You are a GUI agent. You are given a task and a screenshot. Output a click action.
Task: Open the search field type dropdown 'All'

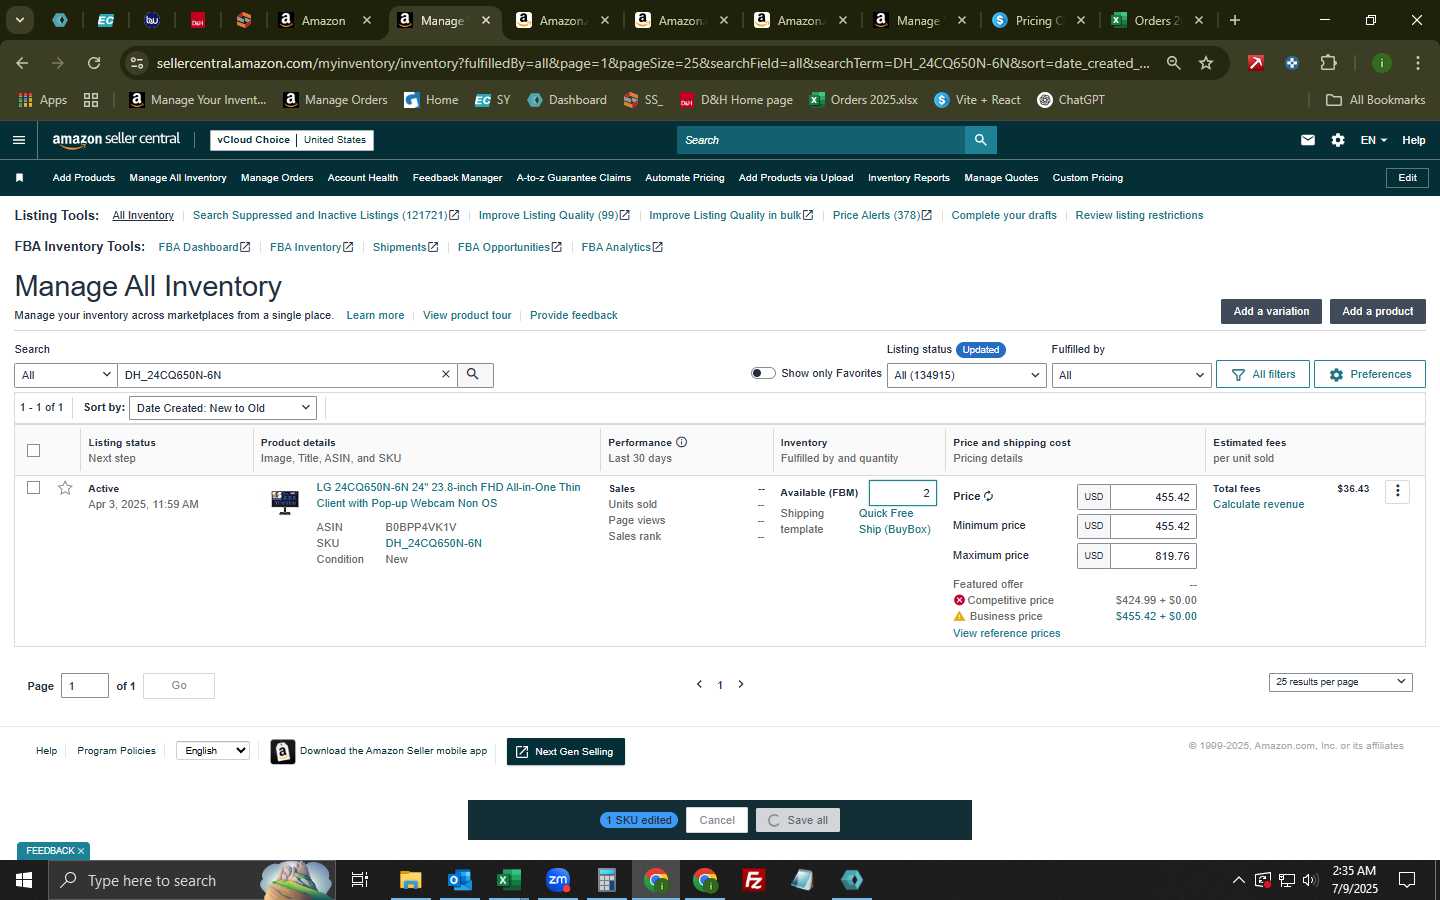point(66,375)
